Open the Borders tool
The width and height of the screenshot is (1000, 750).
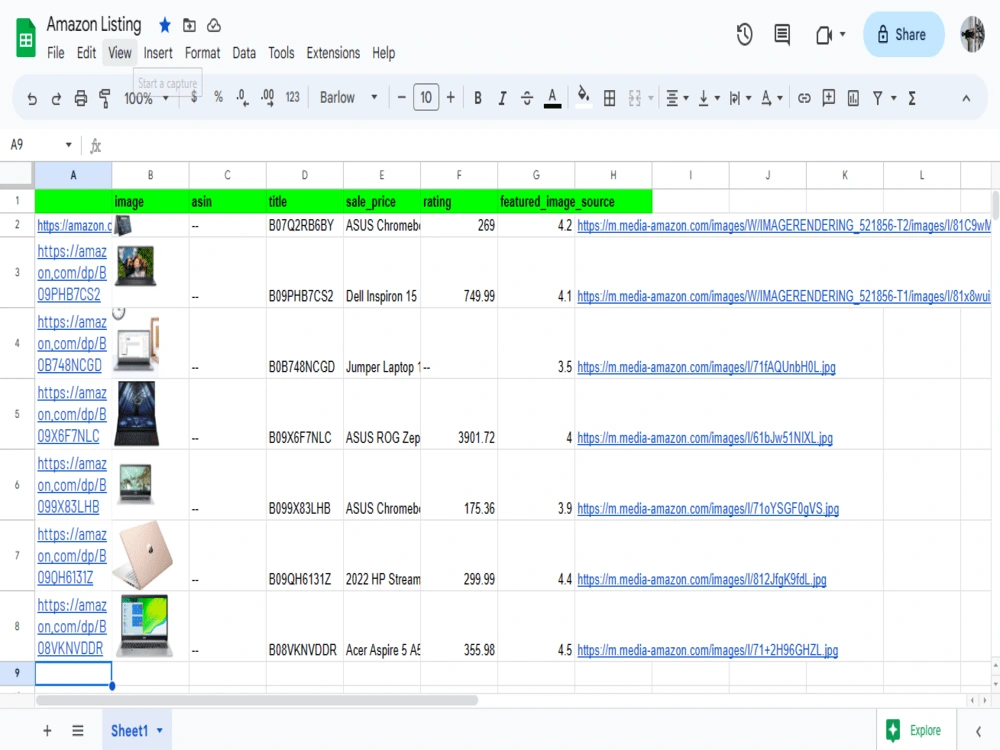pyautogui.click(x=610, y=98)
